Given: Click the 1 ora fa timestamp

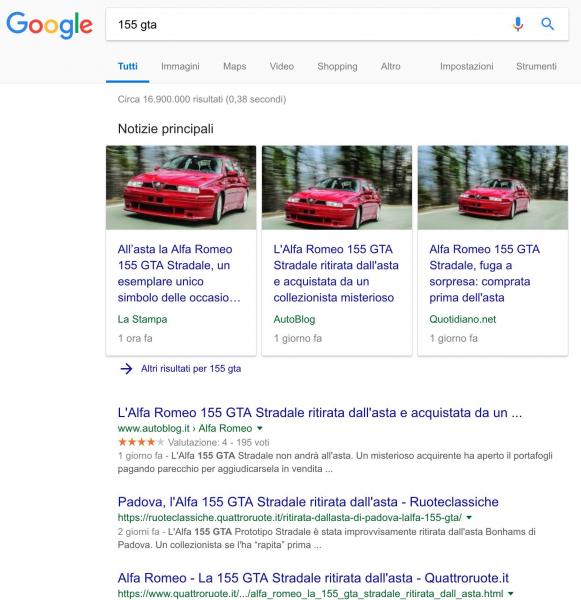Looking at the screenshot, I should click(135, 338).
